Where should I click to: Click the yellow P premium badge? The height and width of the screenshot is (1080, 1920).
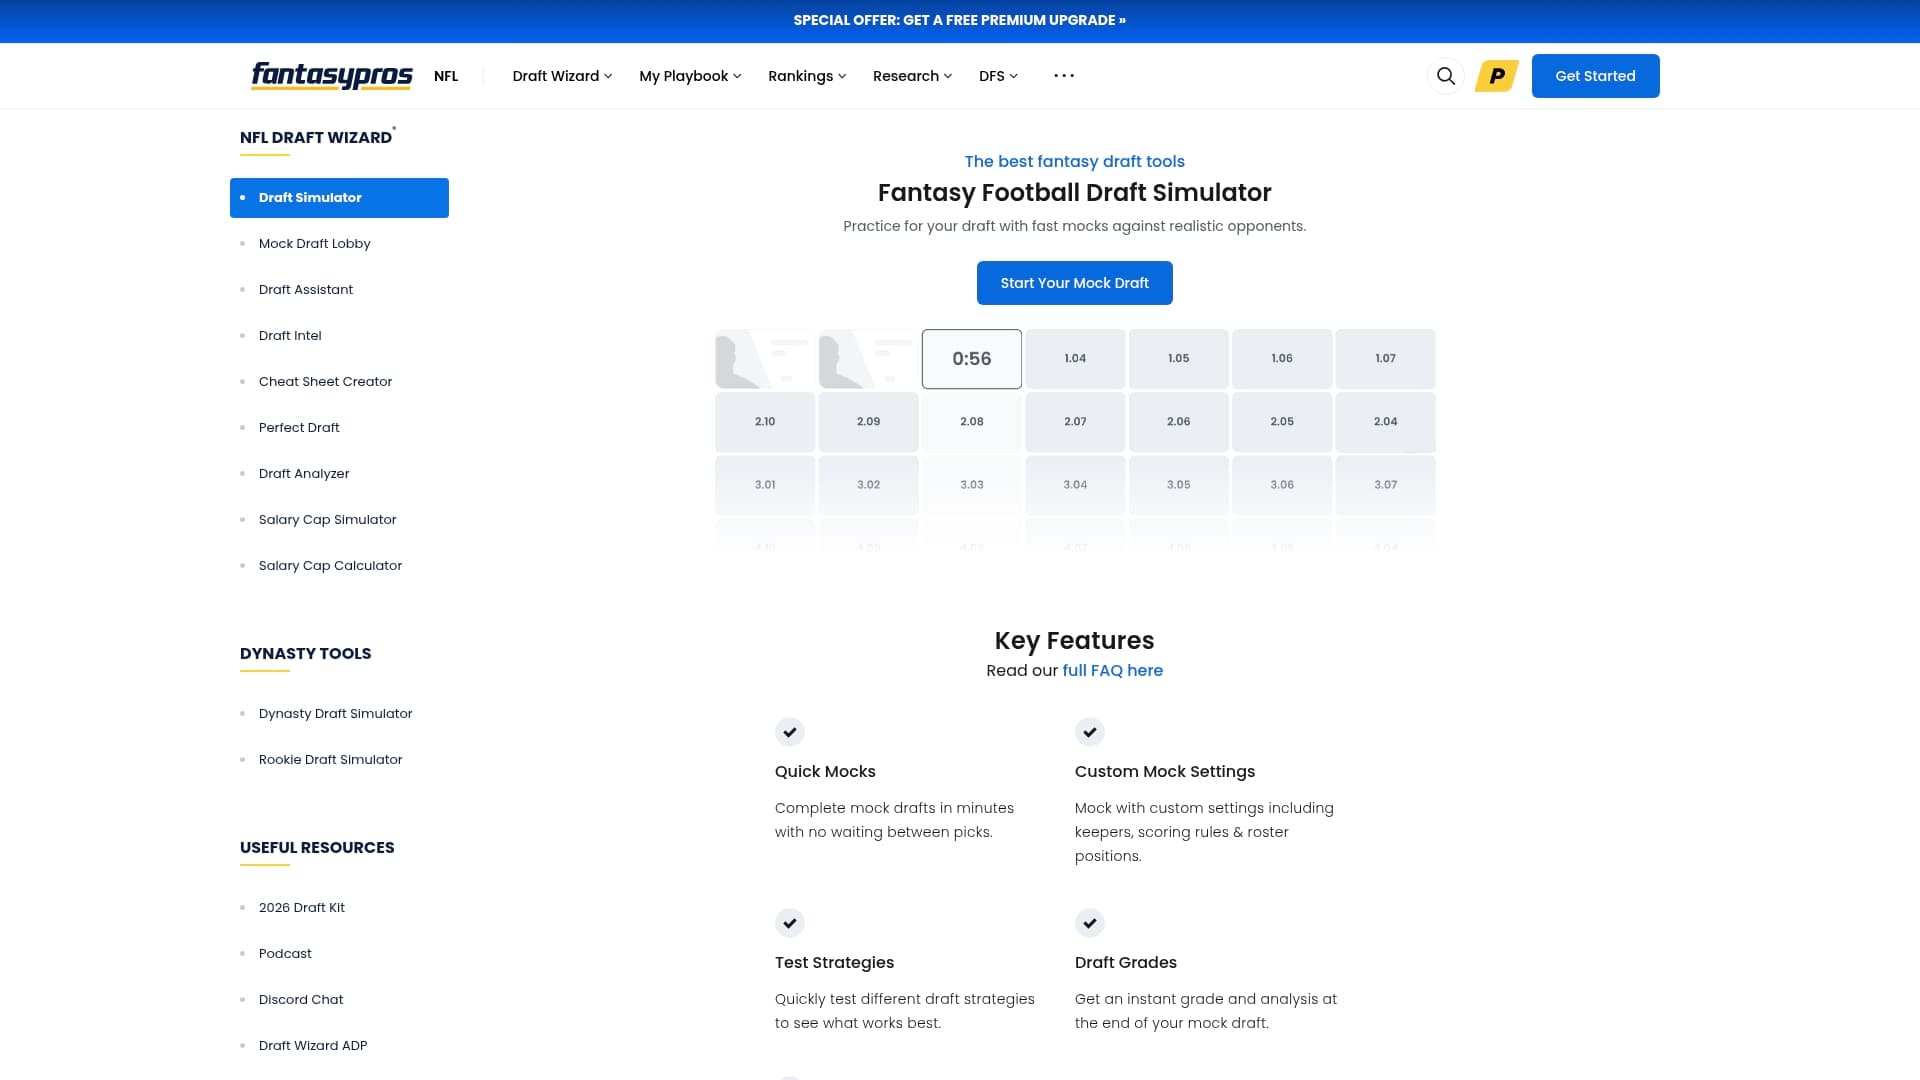point(1497,76)
